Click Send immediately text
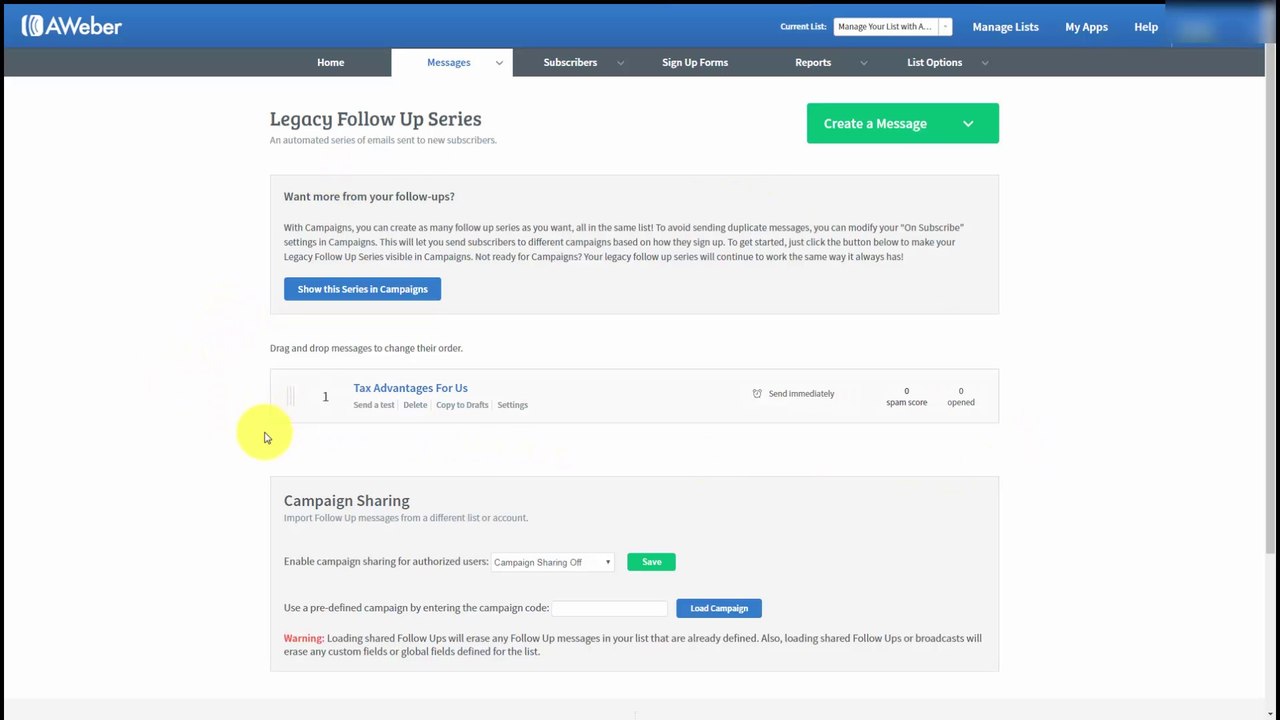The image size is (1280, 720). pos(801,394)
